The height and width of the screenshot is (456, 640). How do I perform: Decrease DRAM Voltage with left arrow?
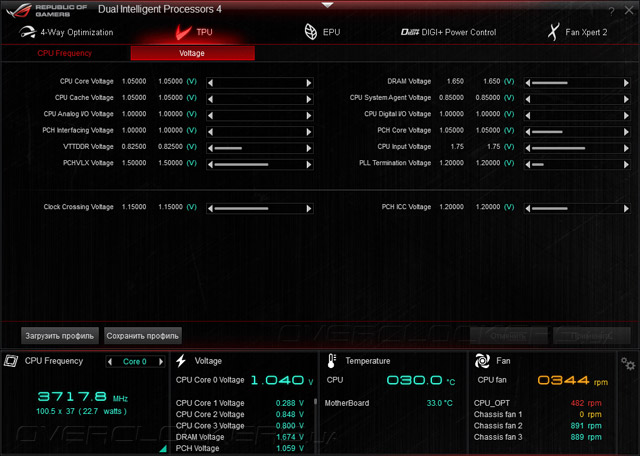528,83
